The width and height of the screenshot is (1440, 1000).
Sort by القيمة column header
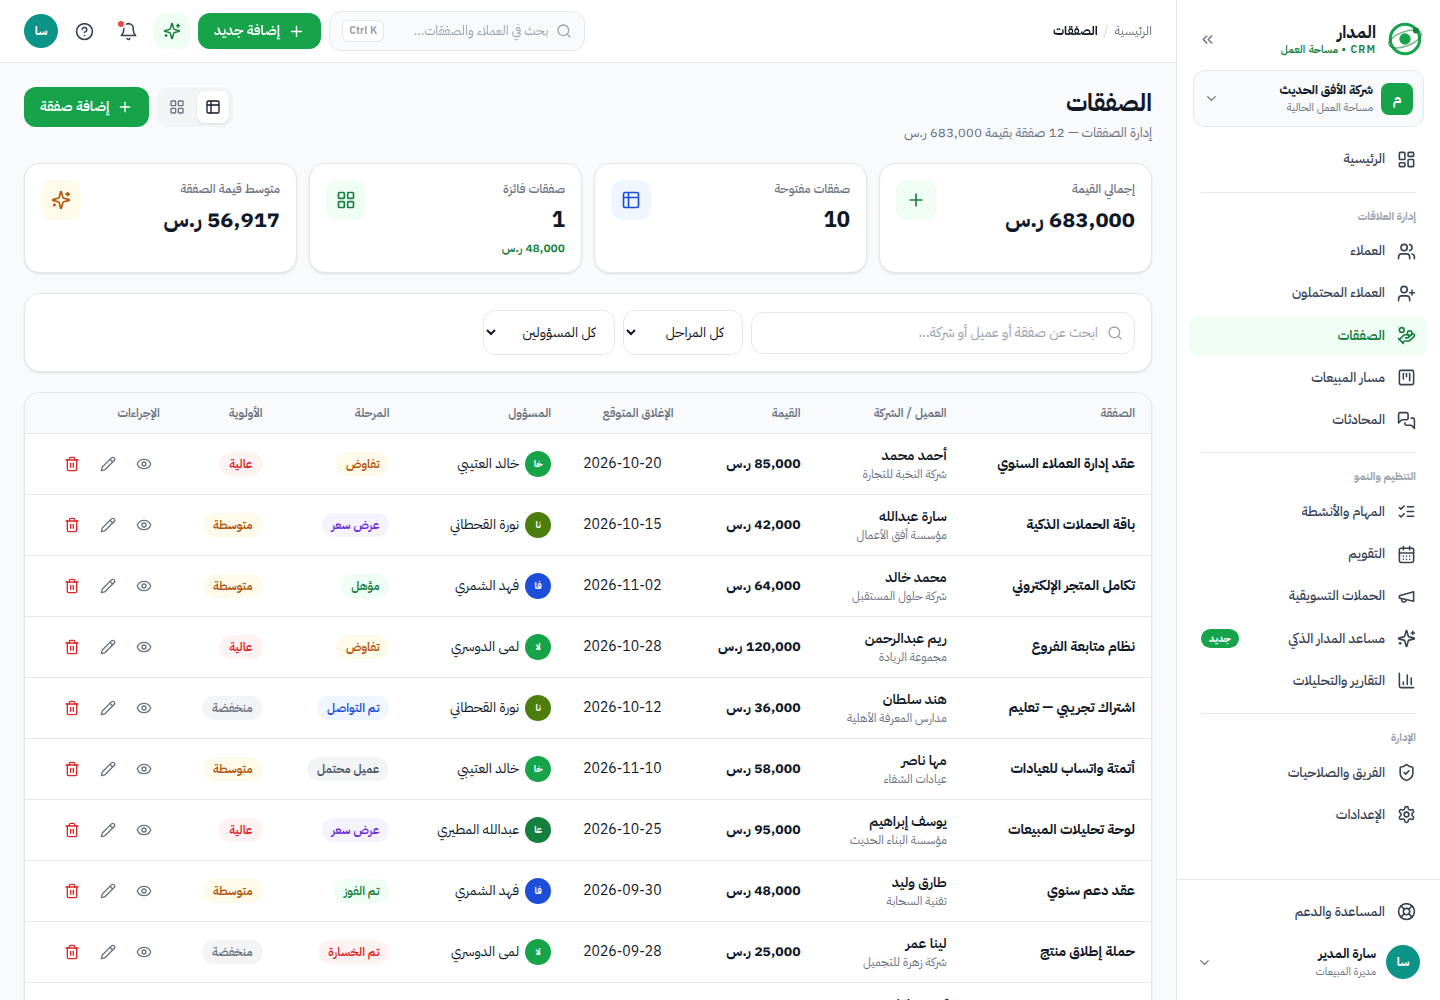(x=786, y=413)
